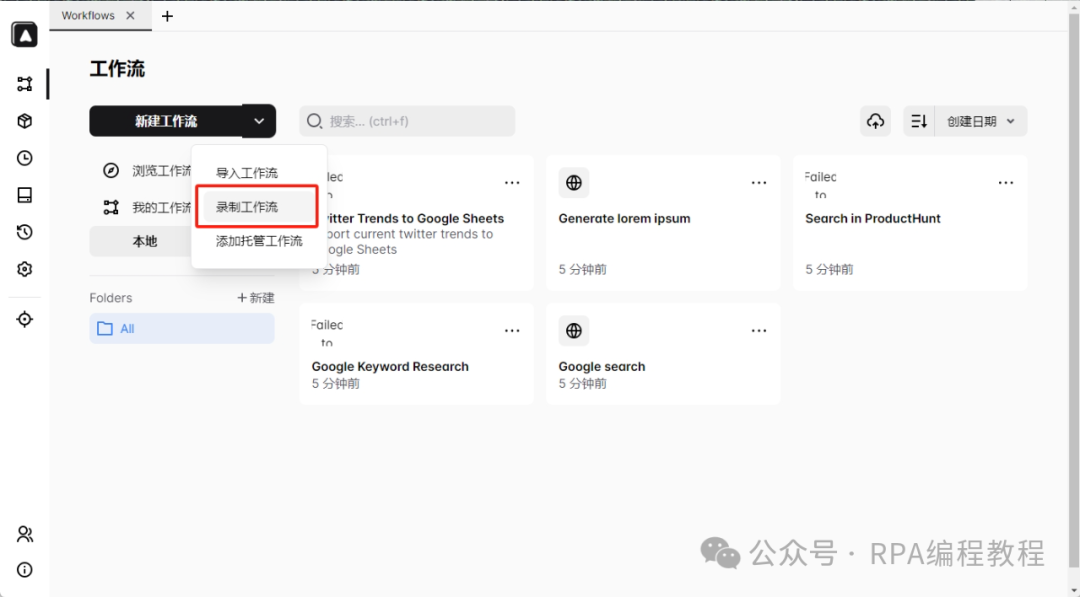
Task: Open the Google search workflow title
Action: 602,367
